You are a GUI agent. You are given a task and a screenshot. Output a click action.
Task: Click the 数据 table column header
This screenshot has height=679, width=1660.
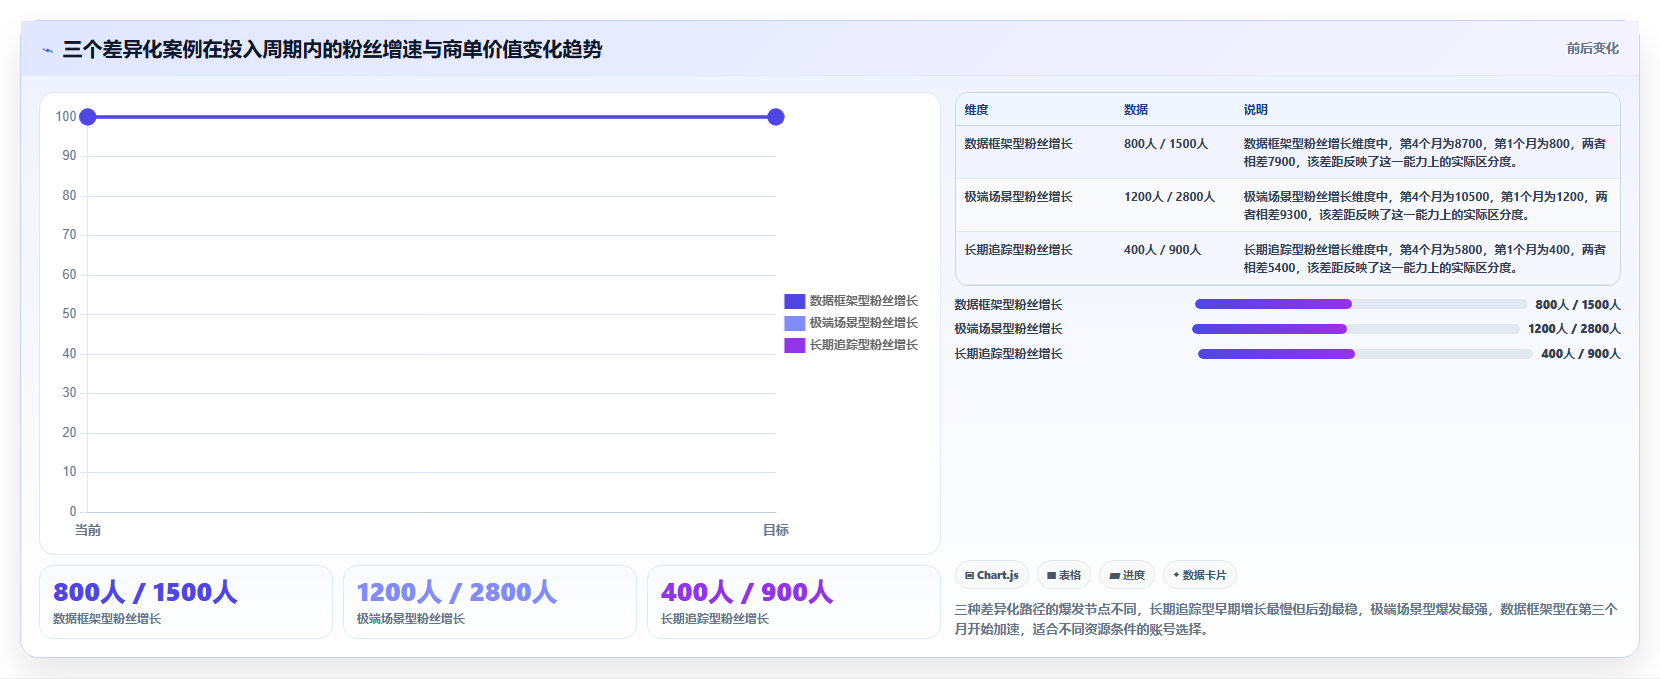click(x=1136, y=110)
